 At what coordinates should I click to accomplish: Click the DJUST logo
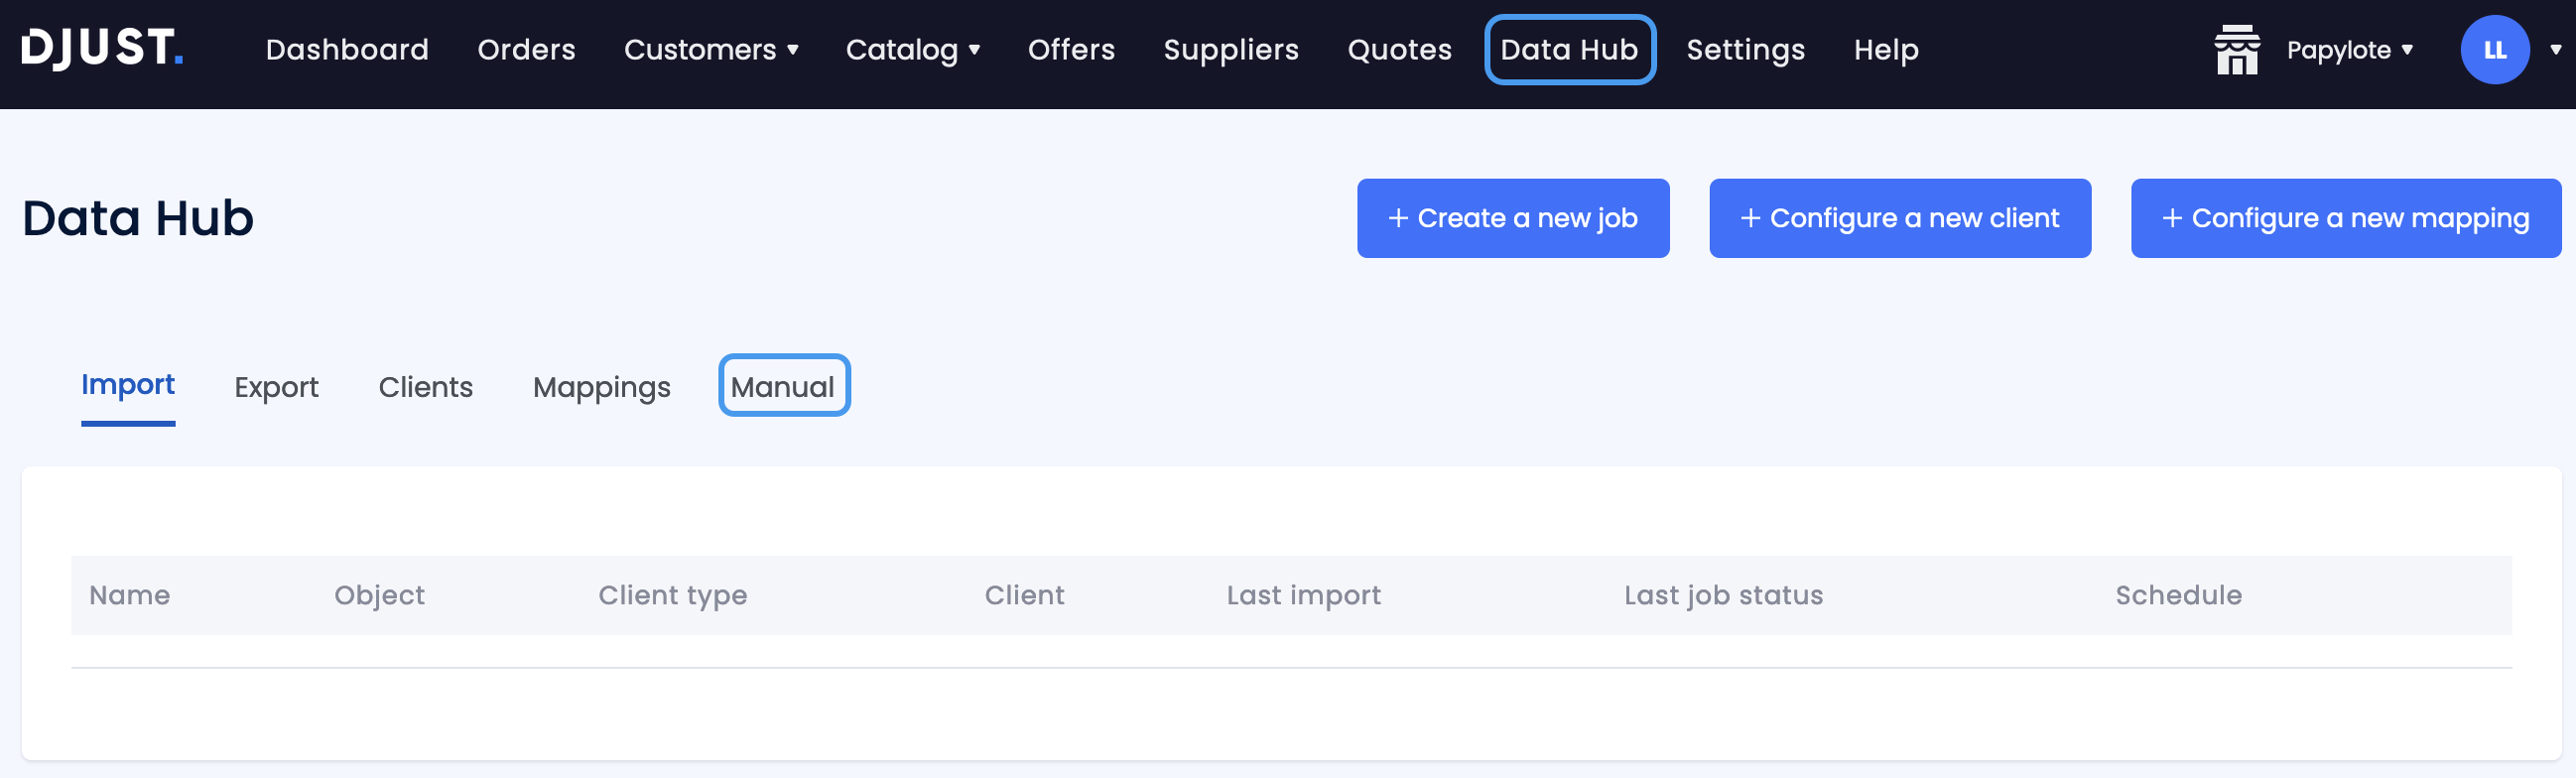pos(102,48)
